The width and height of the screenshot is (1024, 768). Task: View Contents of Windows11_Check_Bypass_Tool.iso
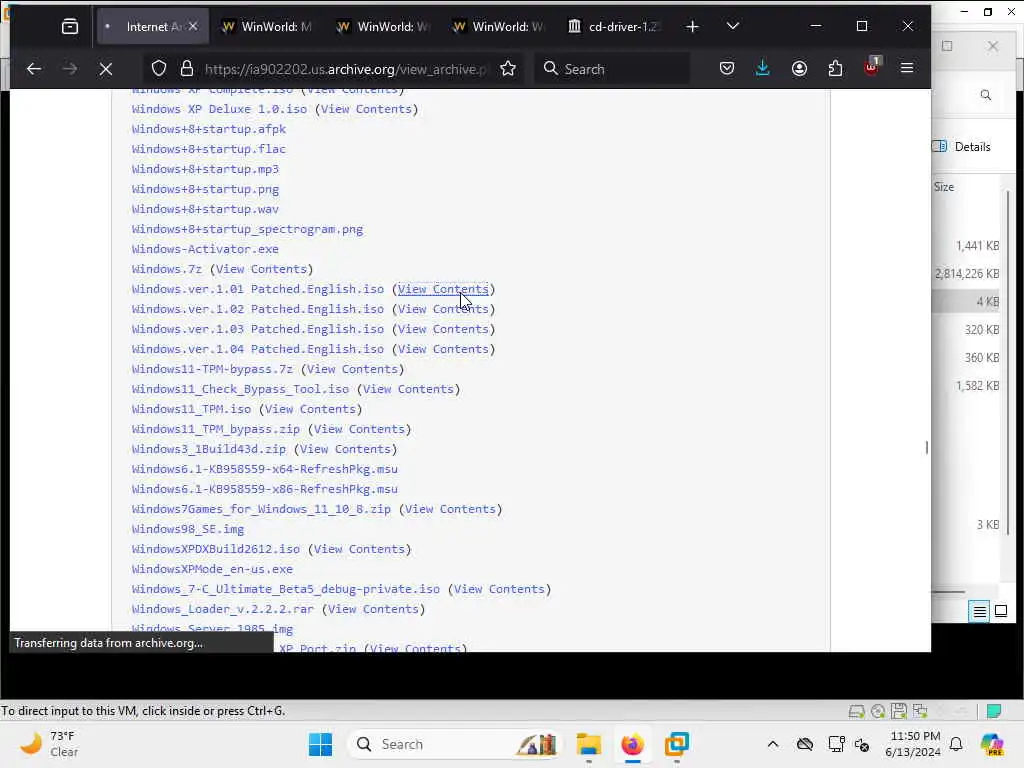click(x=408, y=389)
